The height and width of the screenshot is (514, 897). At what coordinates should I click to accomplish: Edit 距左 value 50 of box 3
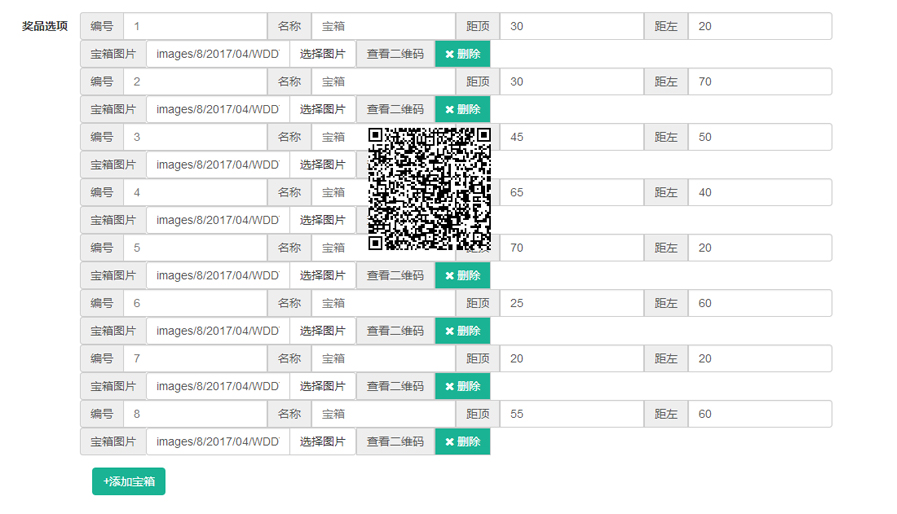760,137
